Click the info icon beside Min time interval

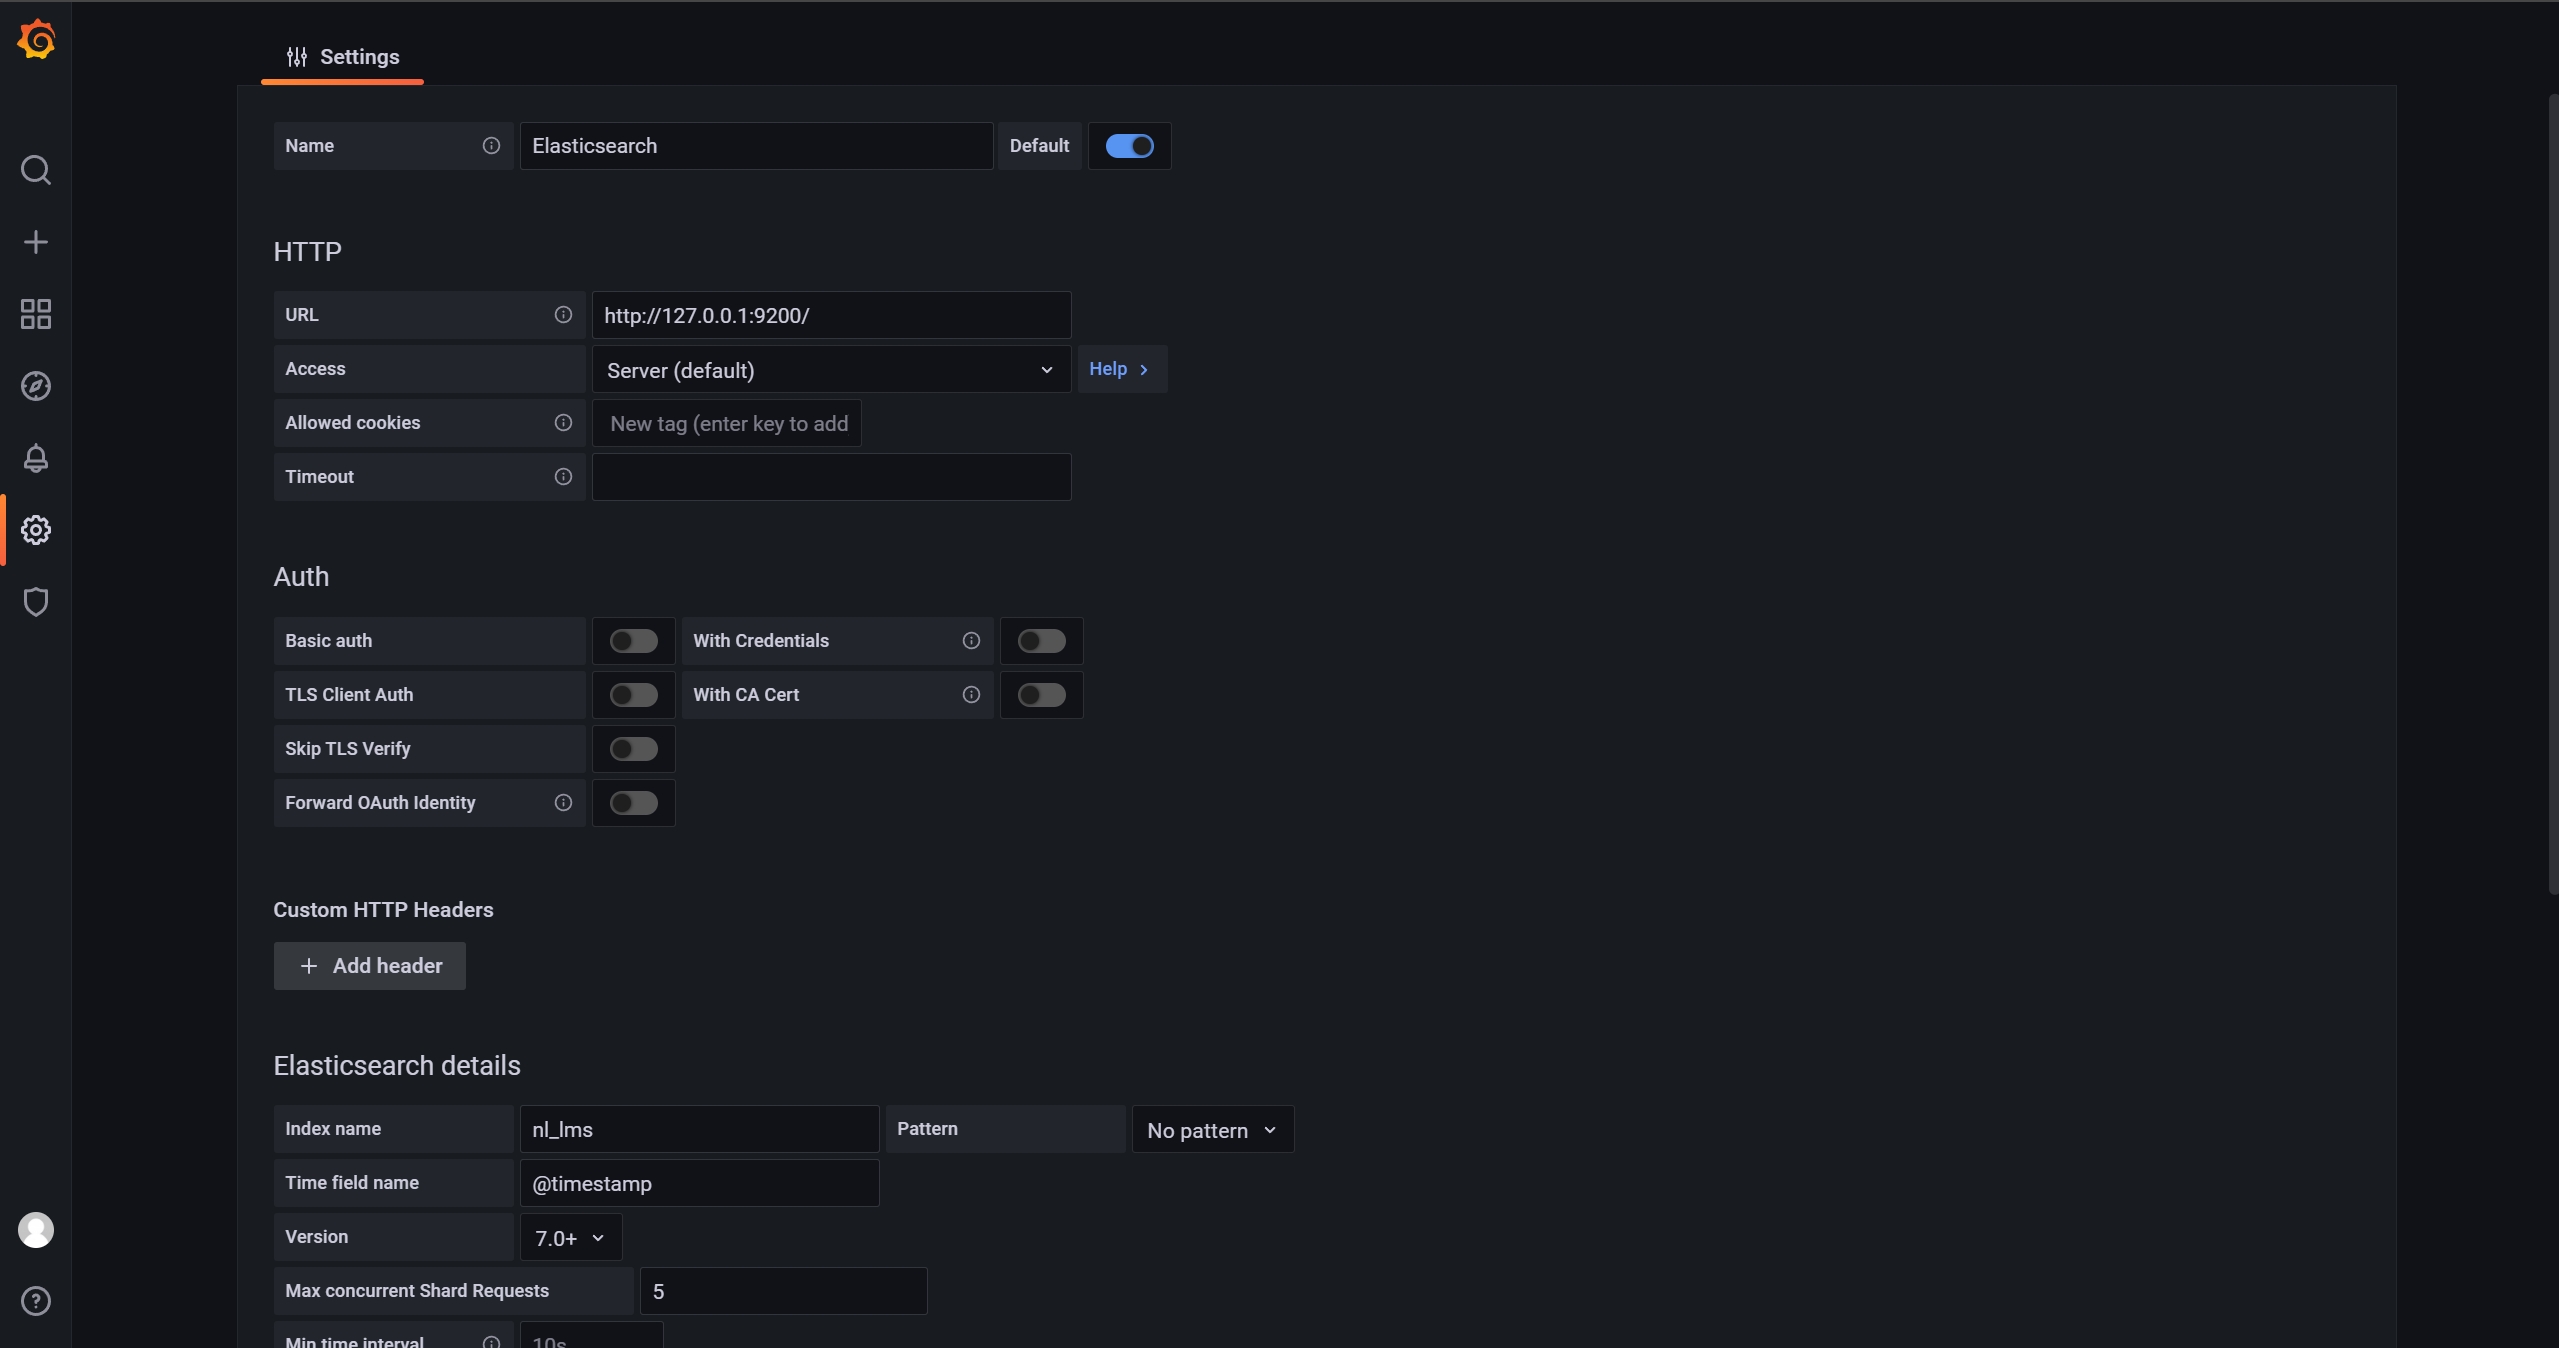click(x=491, y=1342)
